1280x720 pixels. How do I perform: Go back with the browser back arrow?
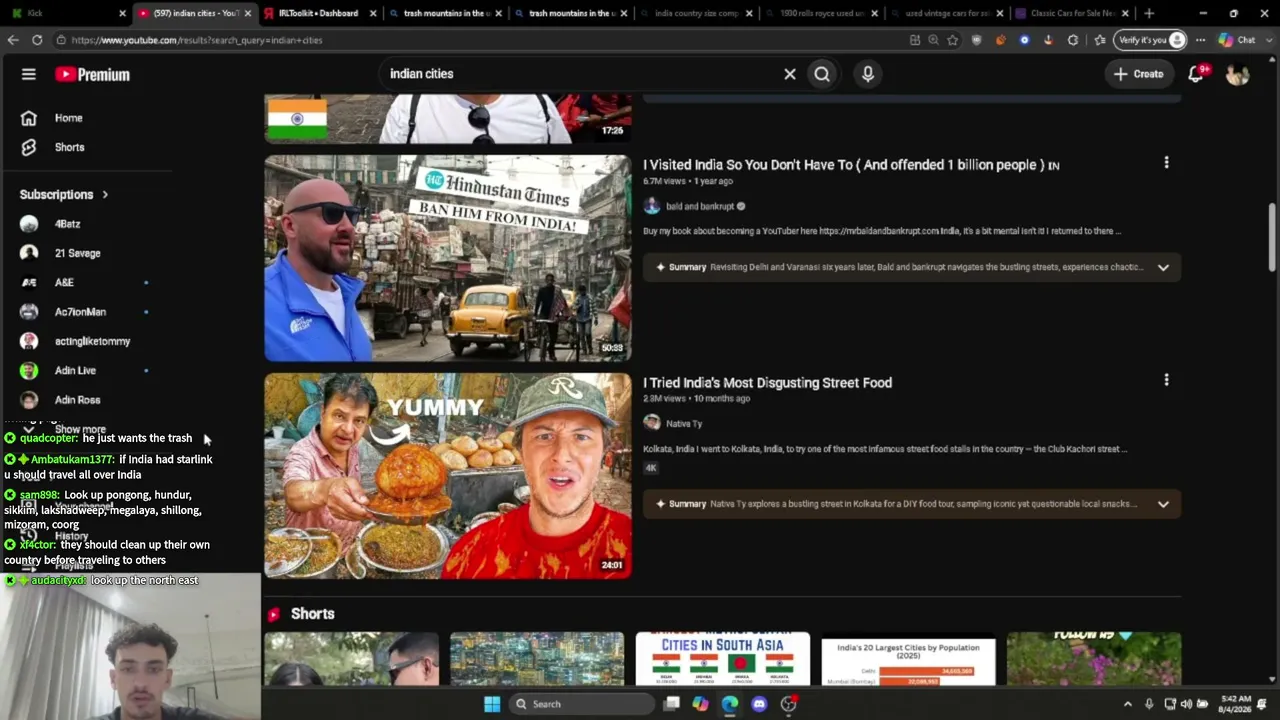coord(13,40)
